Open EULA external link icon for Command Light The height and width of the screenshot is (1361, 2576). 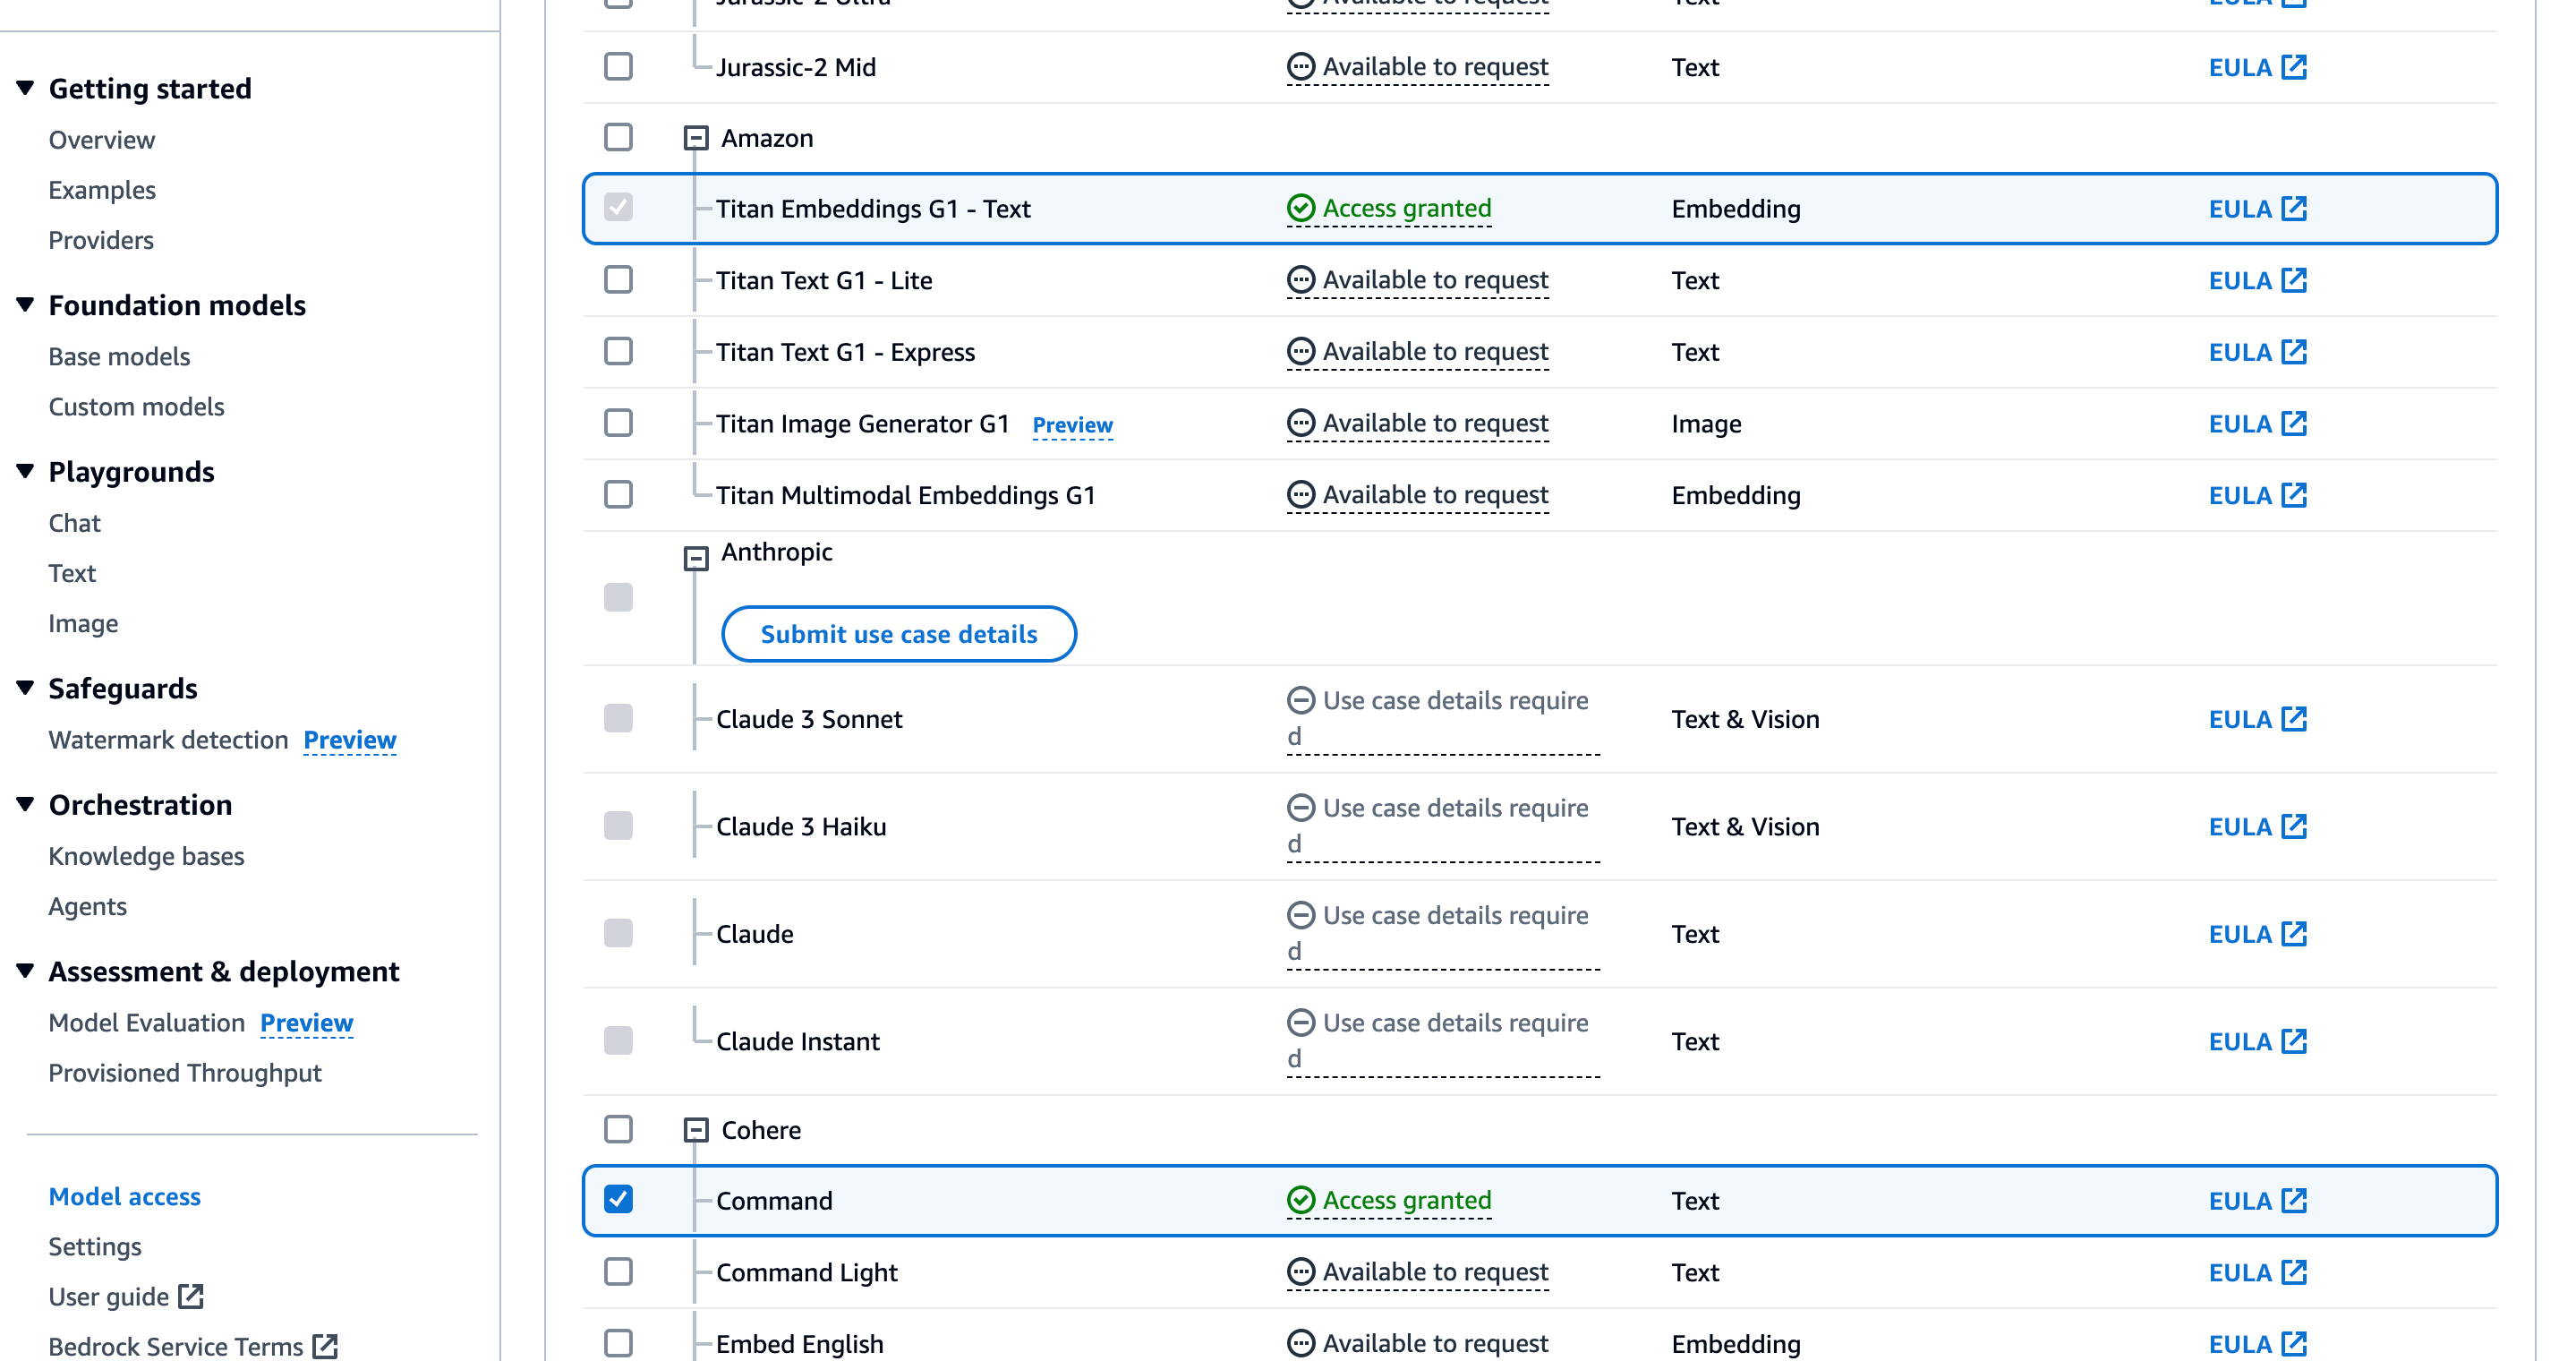point(2294,1272)
